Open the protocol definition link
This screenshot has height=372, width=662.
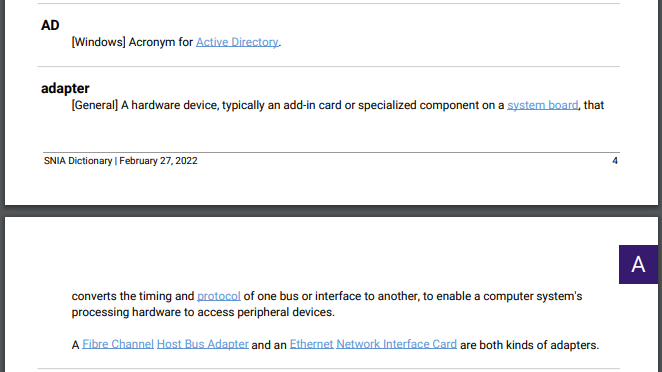[x=219, y=296]
